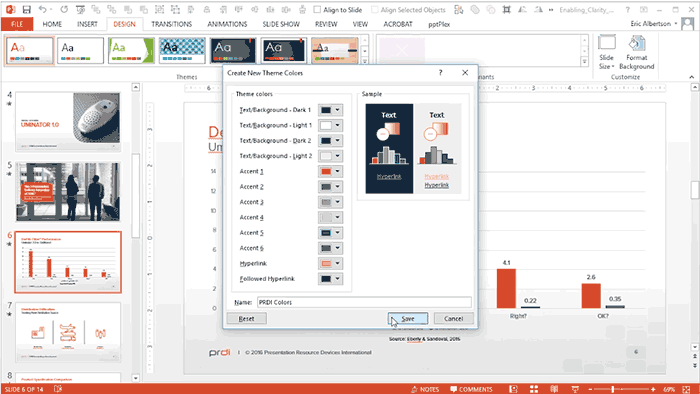The width and height of the screenshot is (700, 394).
Task: Start Slide Show from status bar icon
Action: pyautogui.click(x=575, y=389)
